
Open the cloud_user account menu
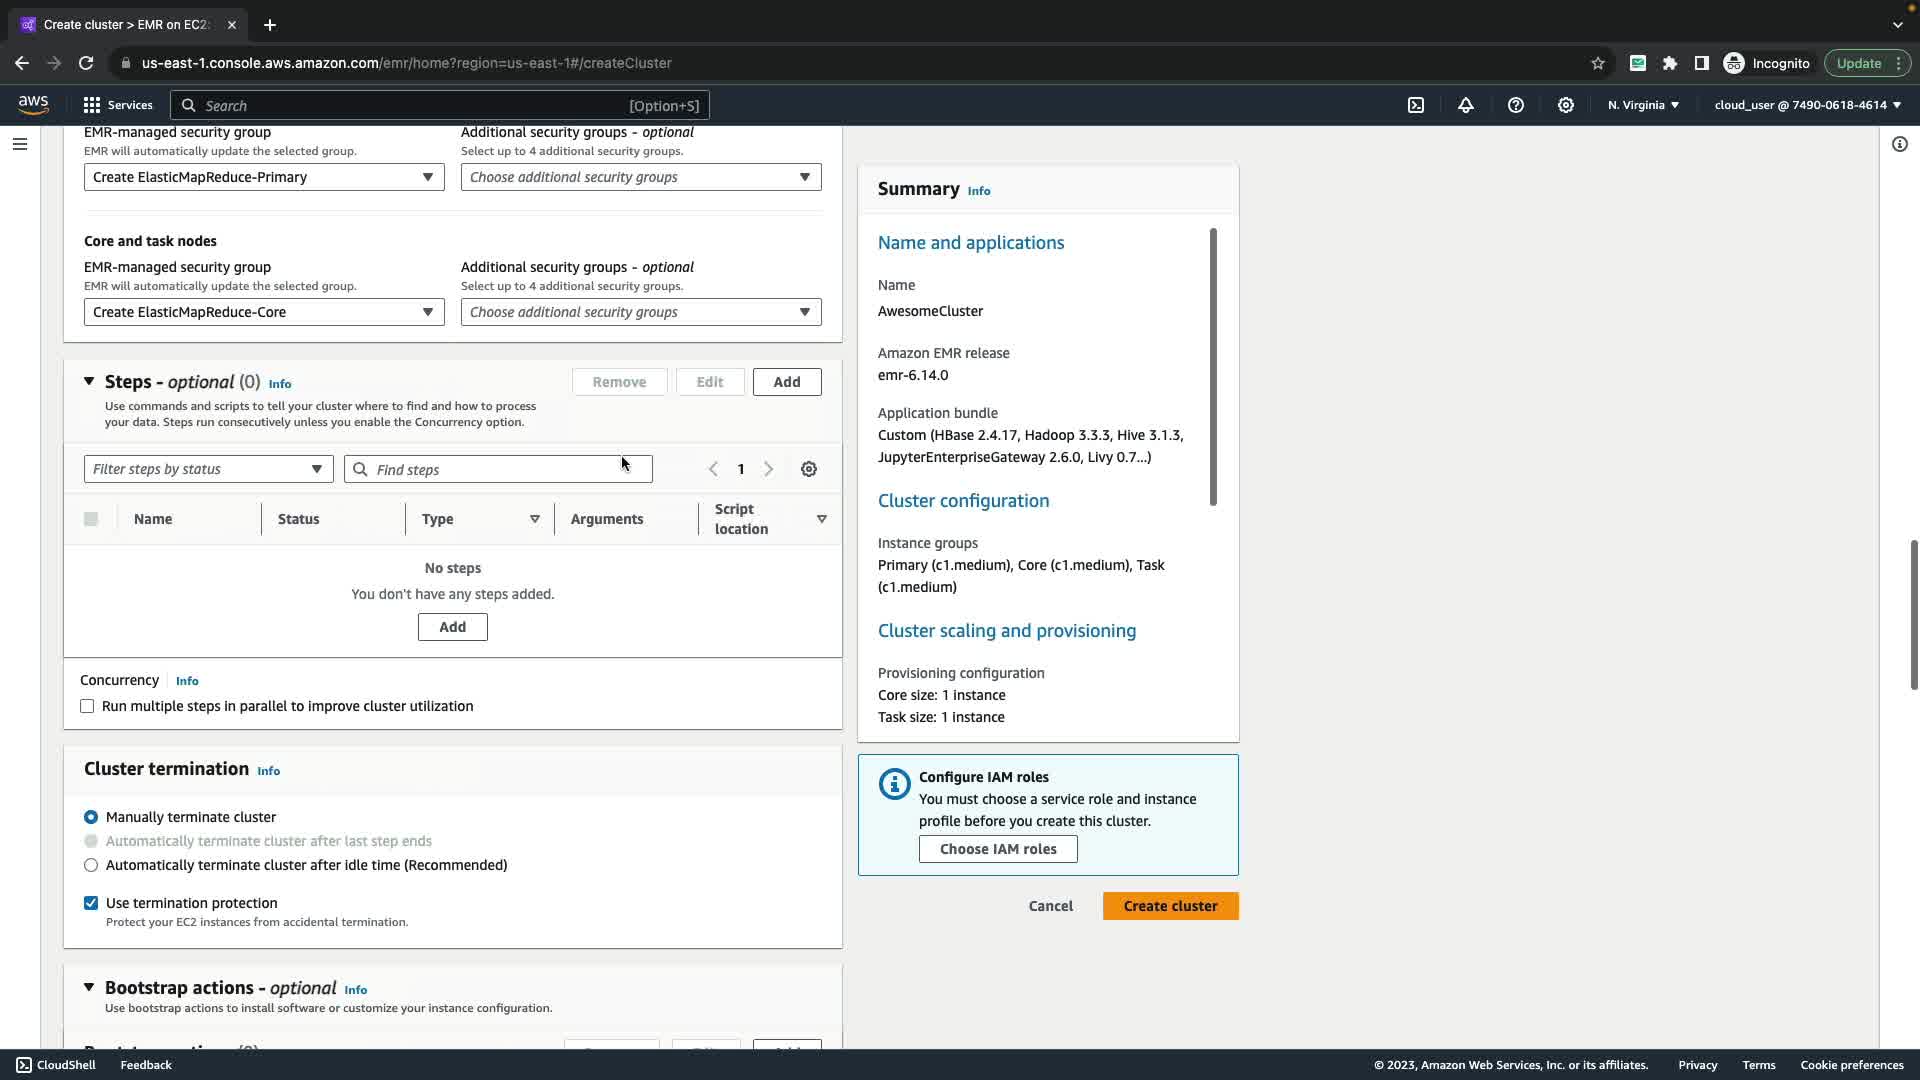(x=1807, y=105)
